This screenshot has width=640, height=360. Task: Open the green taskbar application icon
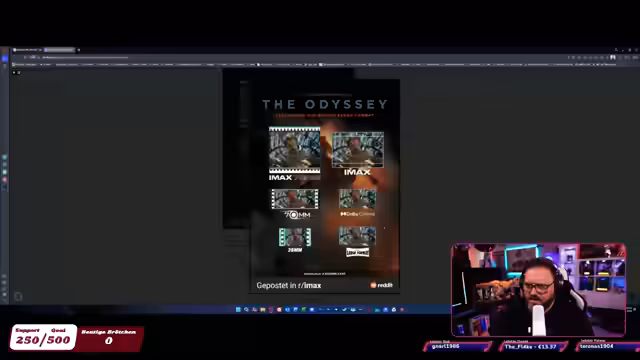[x=303, y=310]
